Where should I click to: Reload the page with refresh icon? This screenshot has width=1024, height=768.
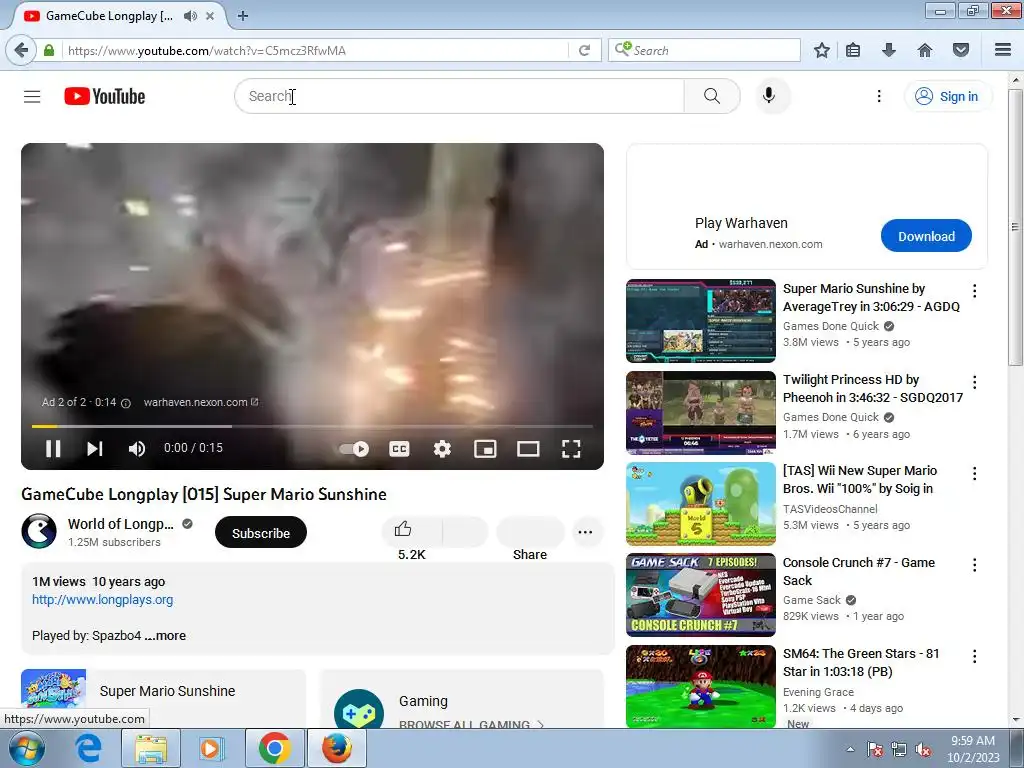[x=584, y=50]
